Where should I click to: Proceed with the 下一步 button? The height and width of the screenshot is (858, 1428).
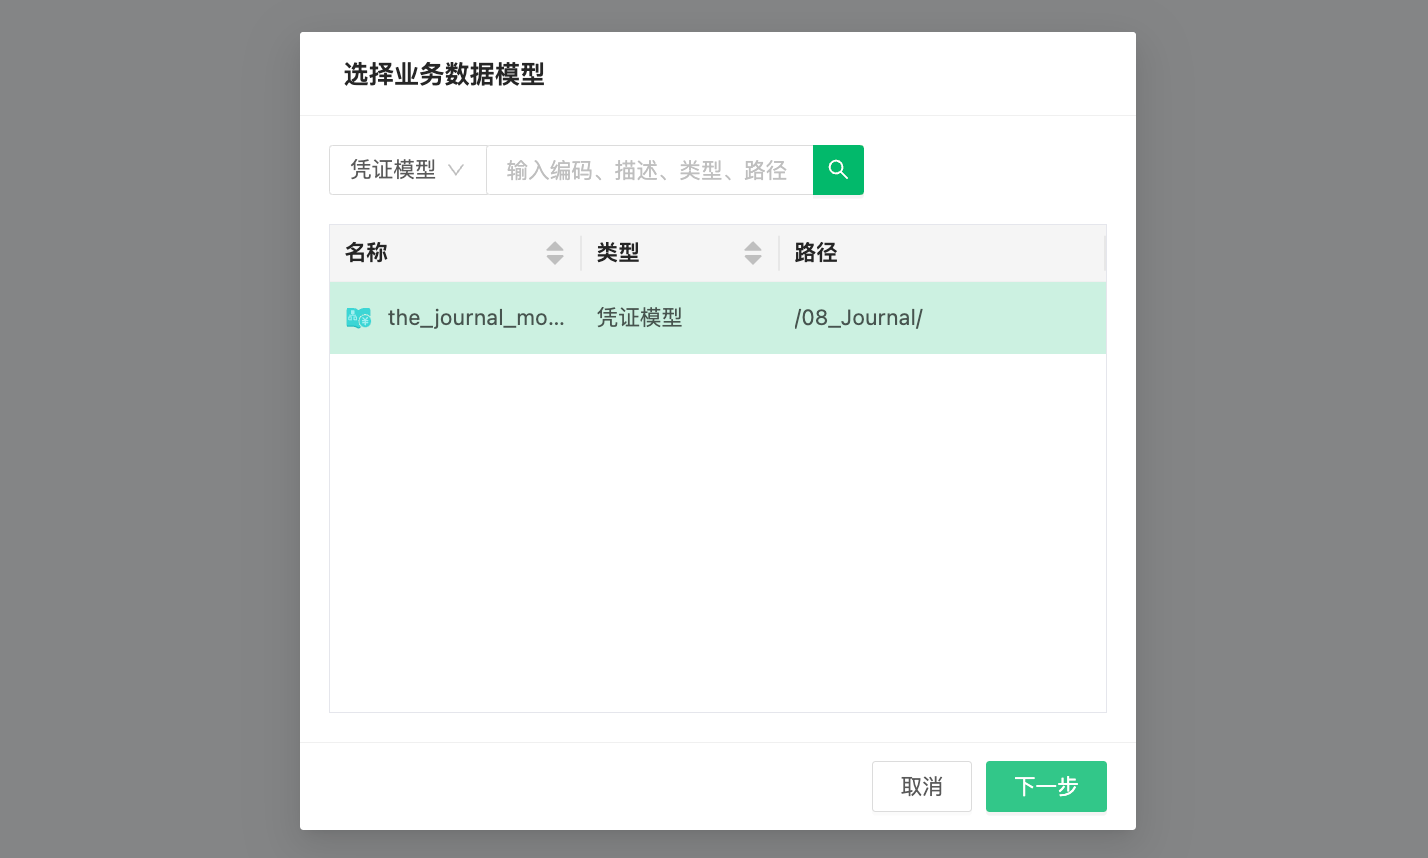tap(1046, 786)
